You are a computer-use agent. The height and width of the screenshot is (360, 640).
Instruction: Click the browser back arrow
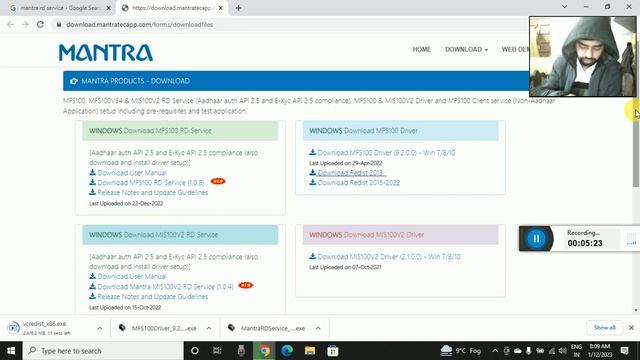tap(10, 24)
